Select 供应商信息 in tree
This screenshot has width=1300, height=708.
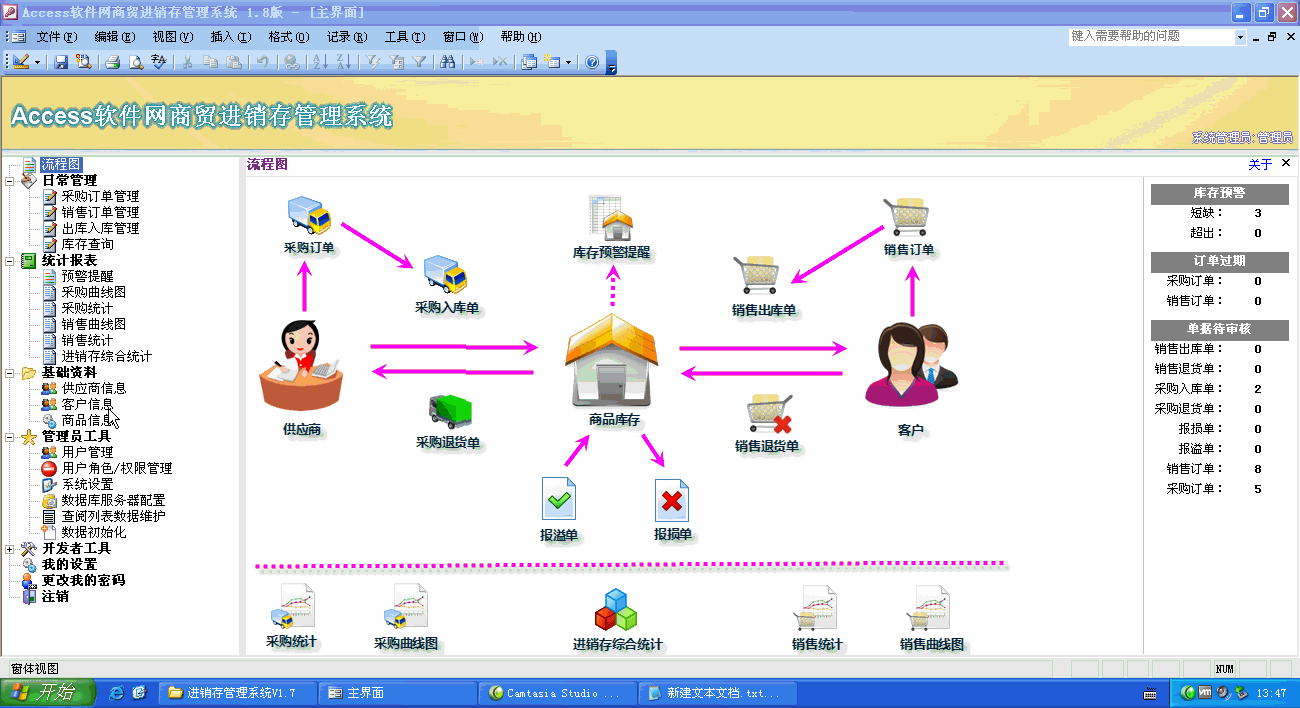(94, 389)
